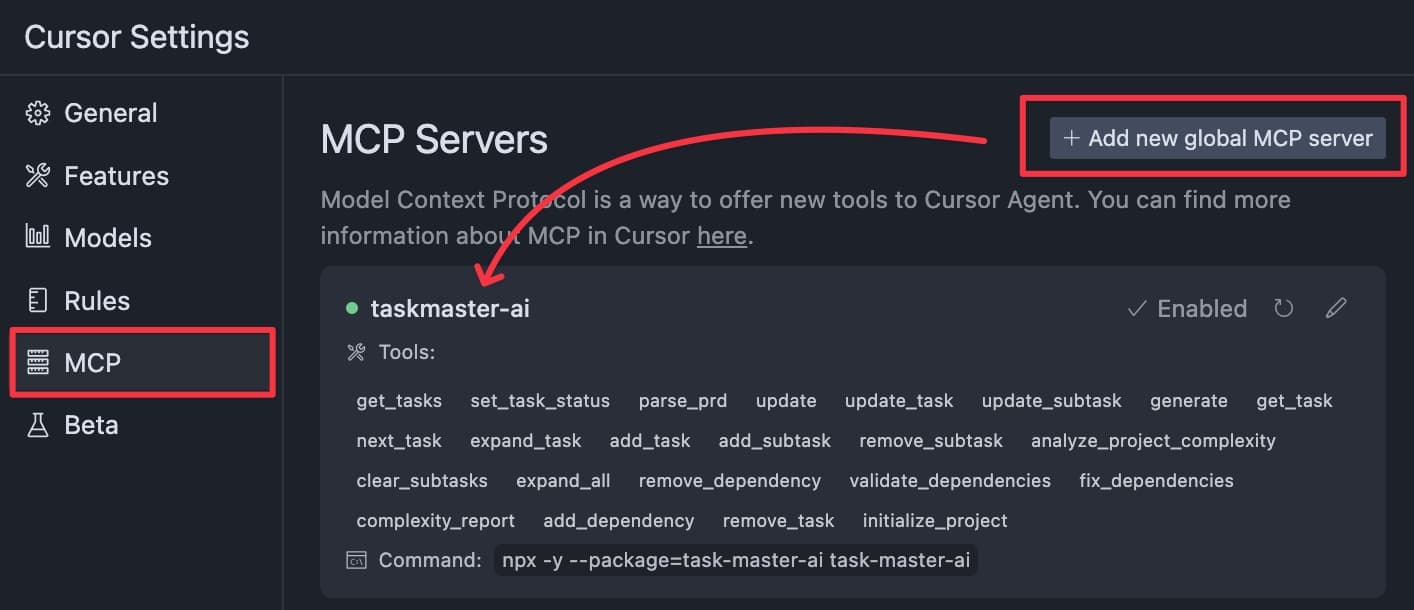Toggle the taskmaster-ai Enabled state
Screen dimensions: 1414x610
[x=1187, y=309]
